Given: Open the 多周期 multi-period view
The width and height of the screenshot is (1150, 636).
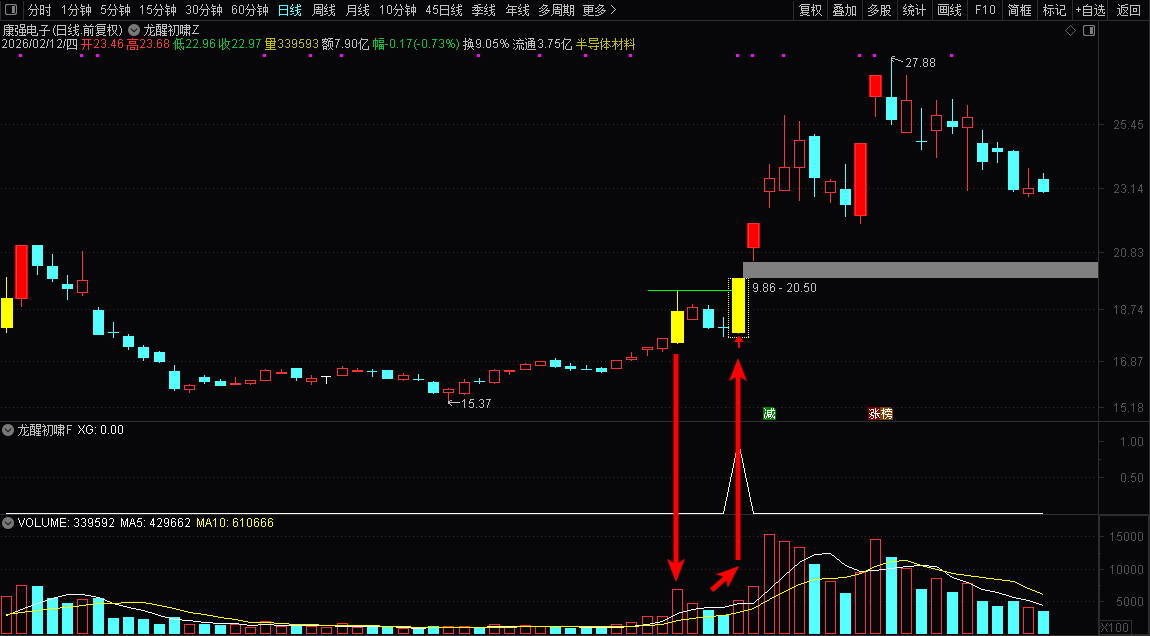Looking at the screenshot, I should point(557,10).
